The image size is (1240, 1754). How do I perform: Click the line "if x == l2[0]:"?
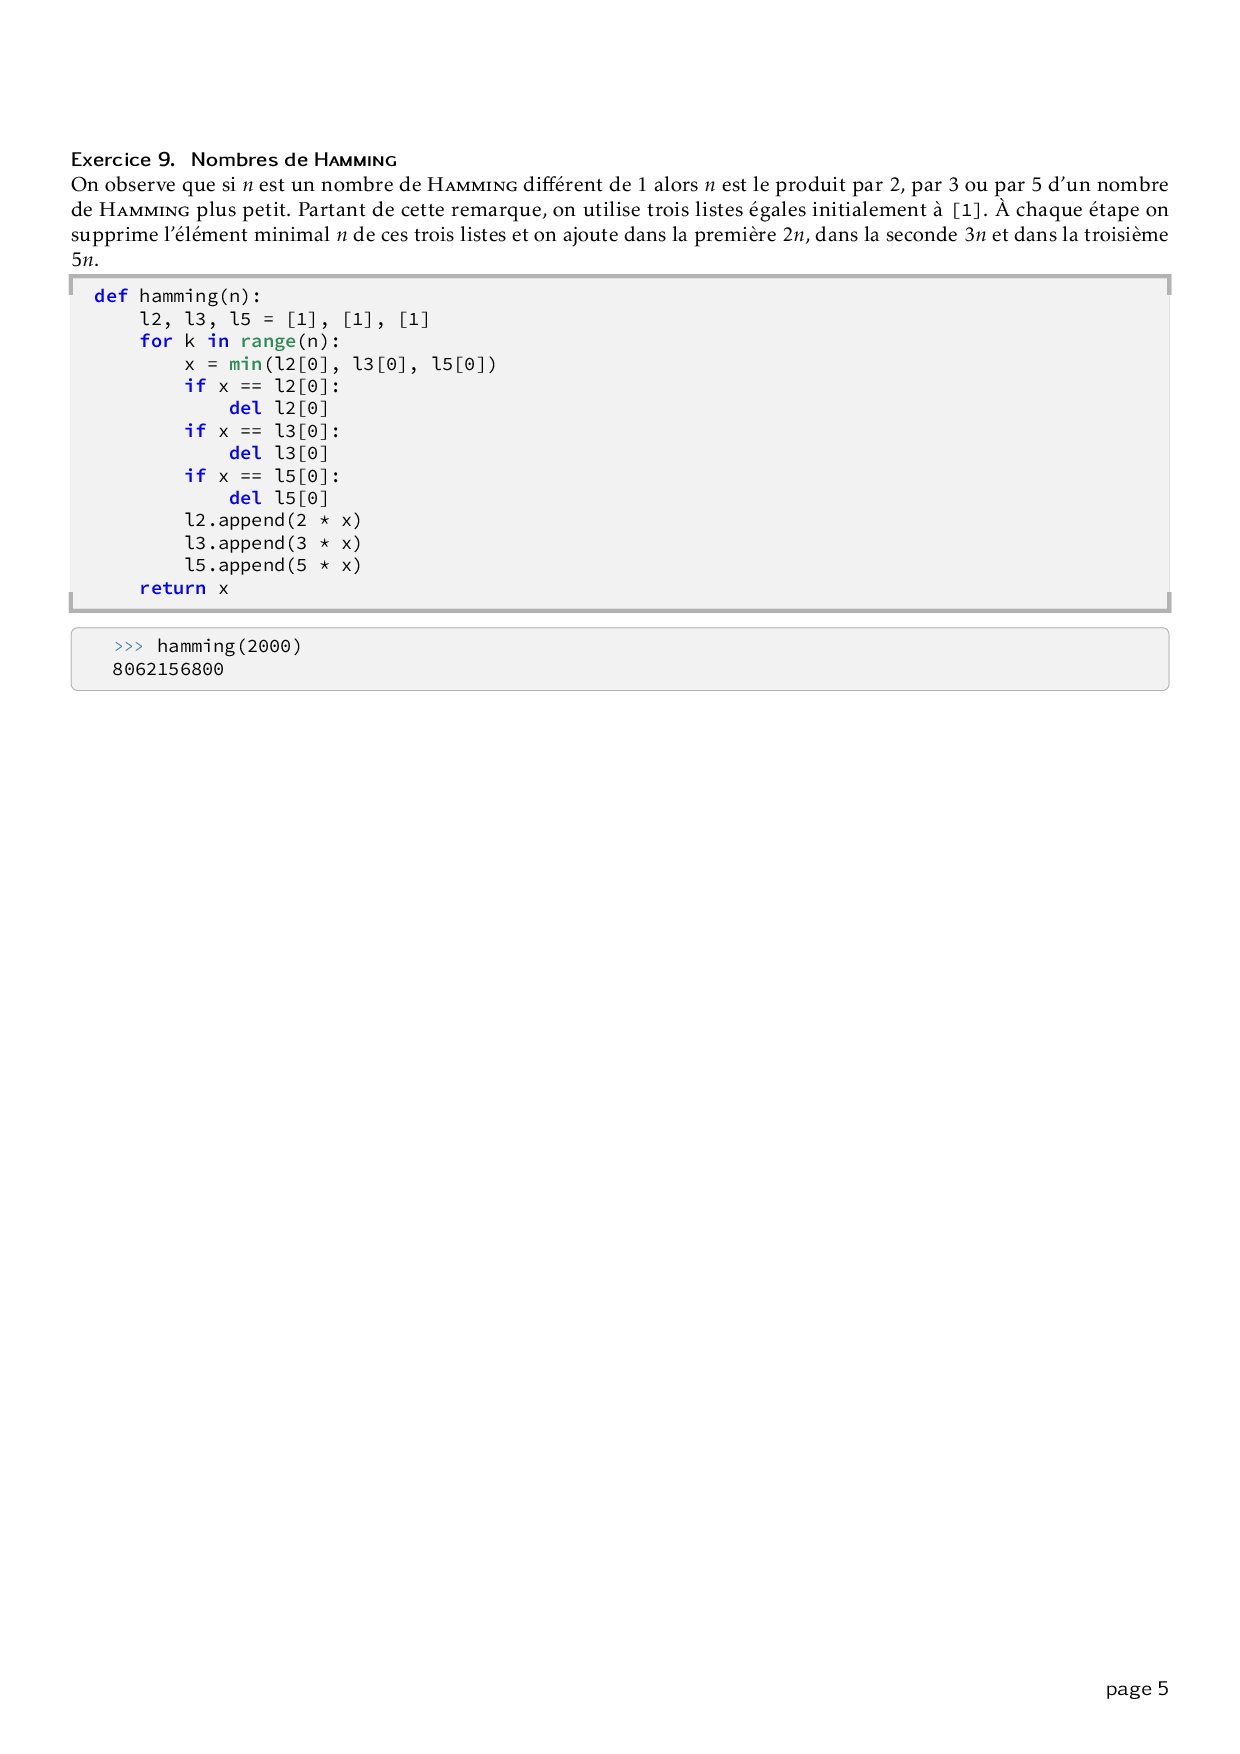point(262,386)
